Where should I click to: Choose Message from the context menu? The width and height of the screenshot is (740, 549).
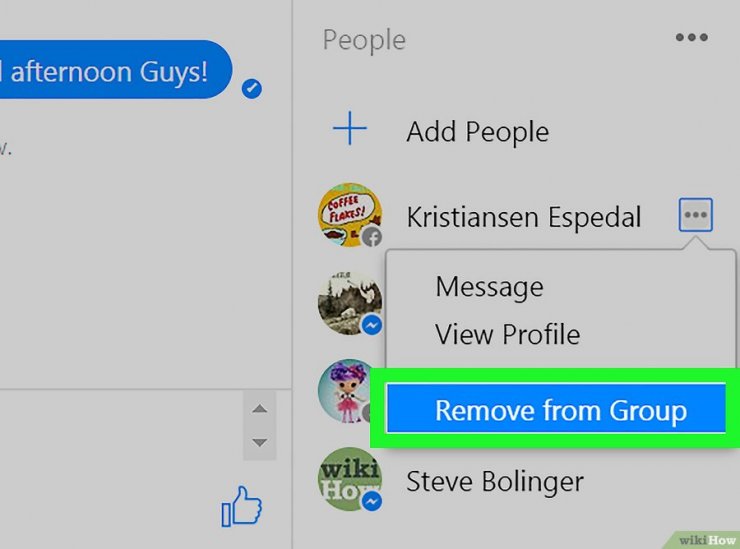[489, 287]
